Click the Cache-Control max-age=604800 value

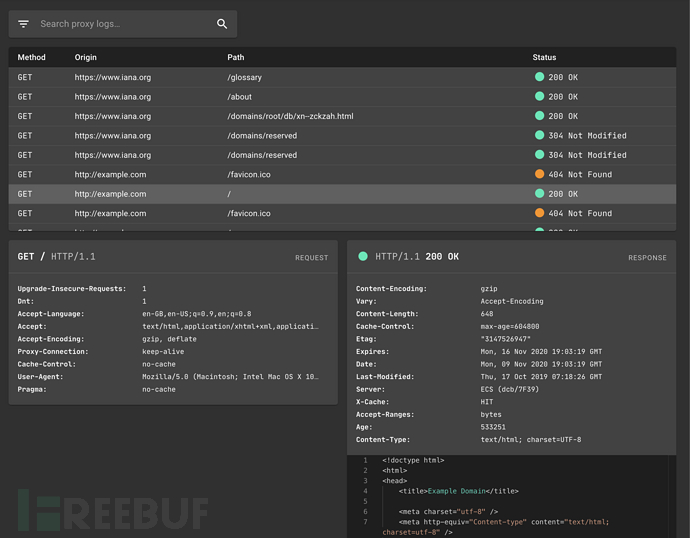[x=510, y=326]
